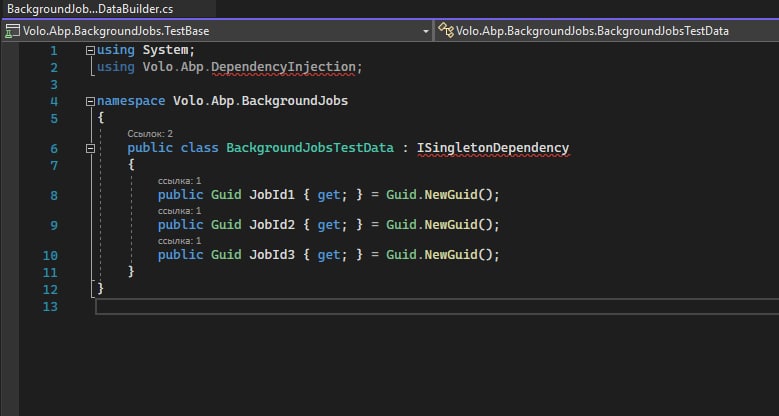
Task: Click the underlined DependencyInjection namespace
Action: coord(283,67)
